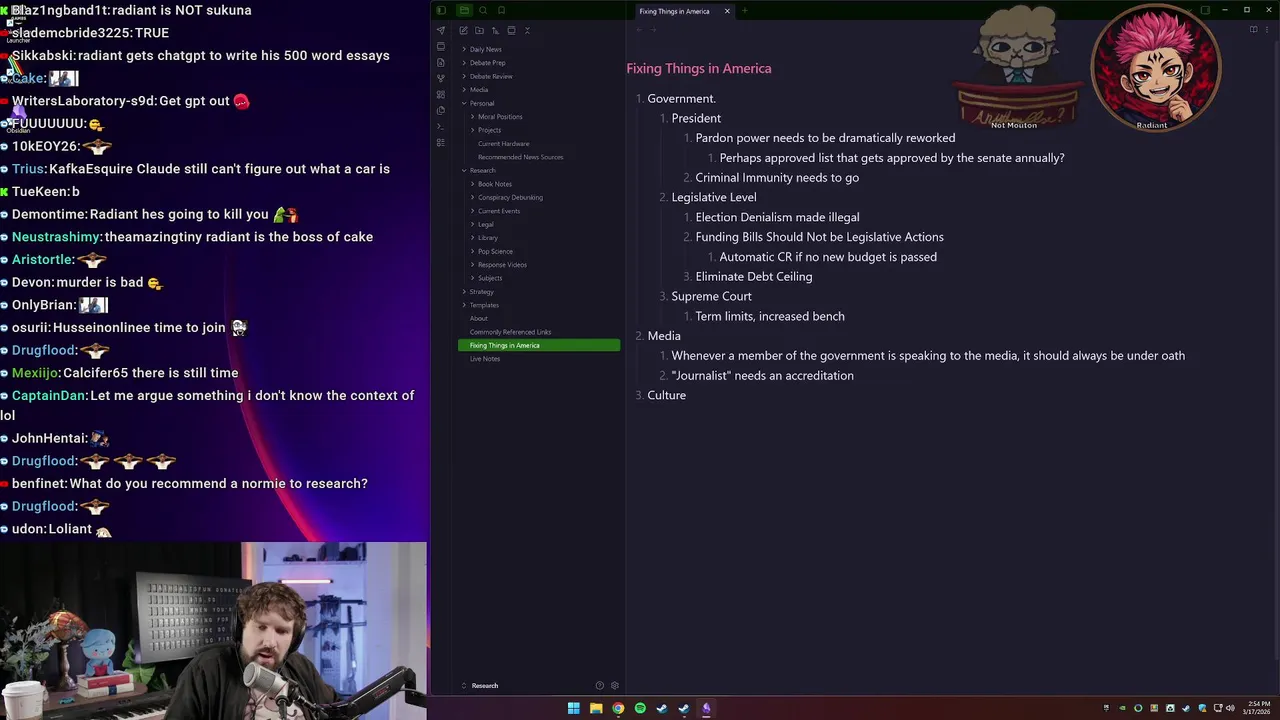This screenshot has width=1280, height=720.
Task: Click the 'Eliminate Debt Ceiling' line
Action: [754, 276]
